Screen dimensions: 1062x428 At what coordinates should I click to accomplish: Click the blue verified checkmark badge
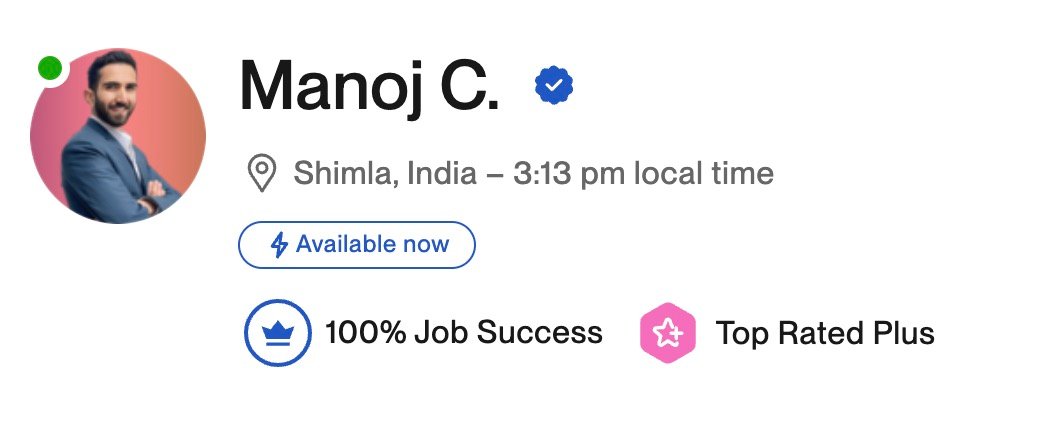554,86
